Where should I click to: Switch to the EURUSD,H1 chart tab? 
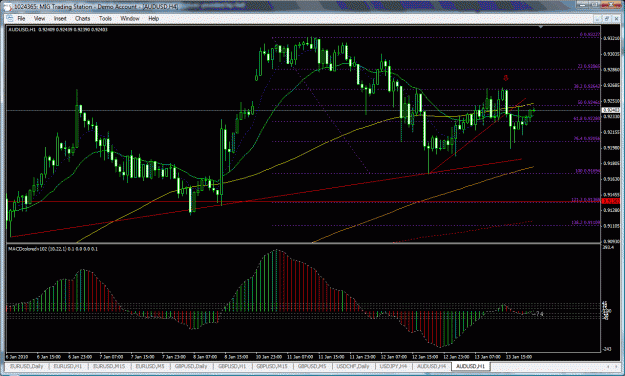click(68, 366)
